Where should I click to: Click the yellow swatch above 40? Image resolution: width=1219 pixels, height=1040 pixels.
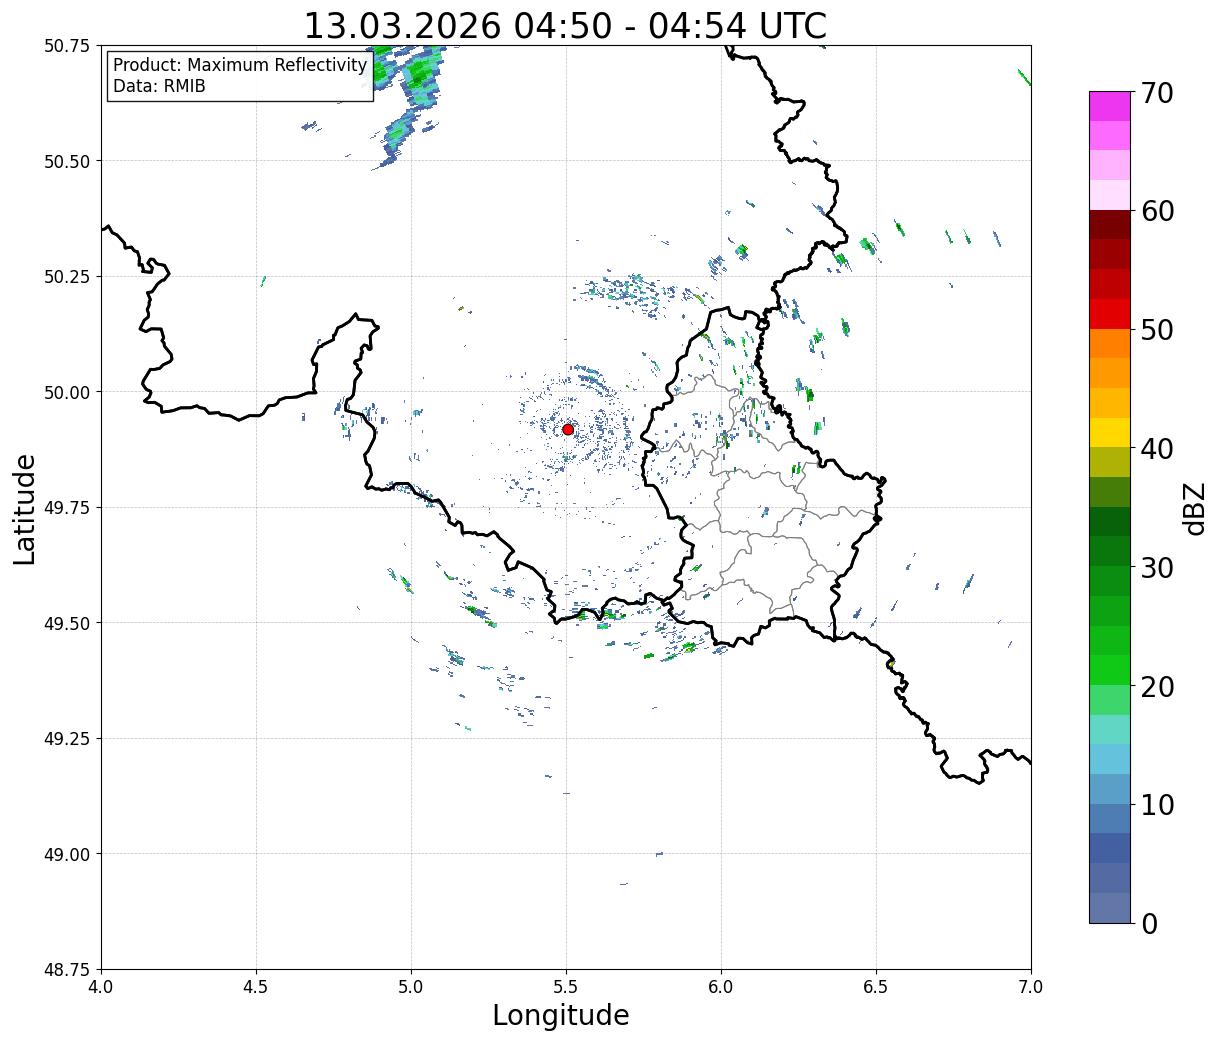click(x=1110, y=432)
